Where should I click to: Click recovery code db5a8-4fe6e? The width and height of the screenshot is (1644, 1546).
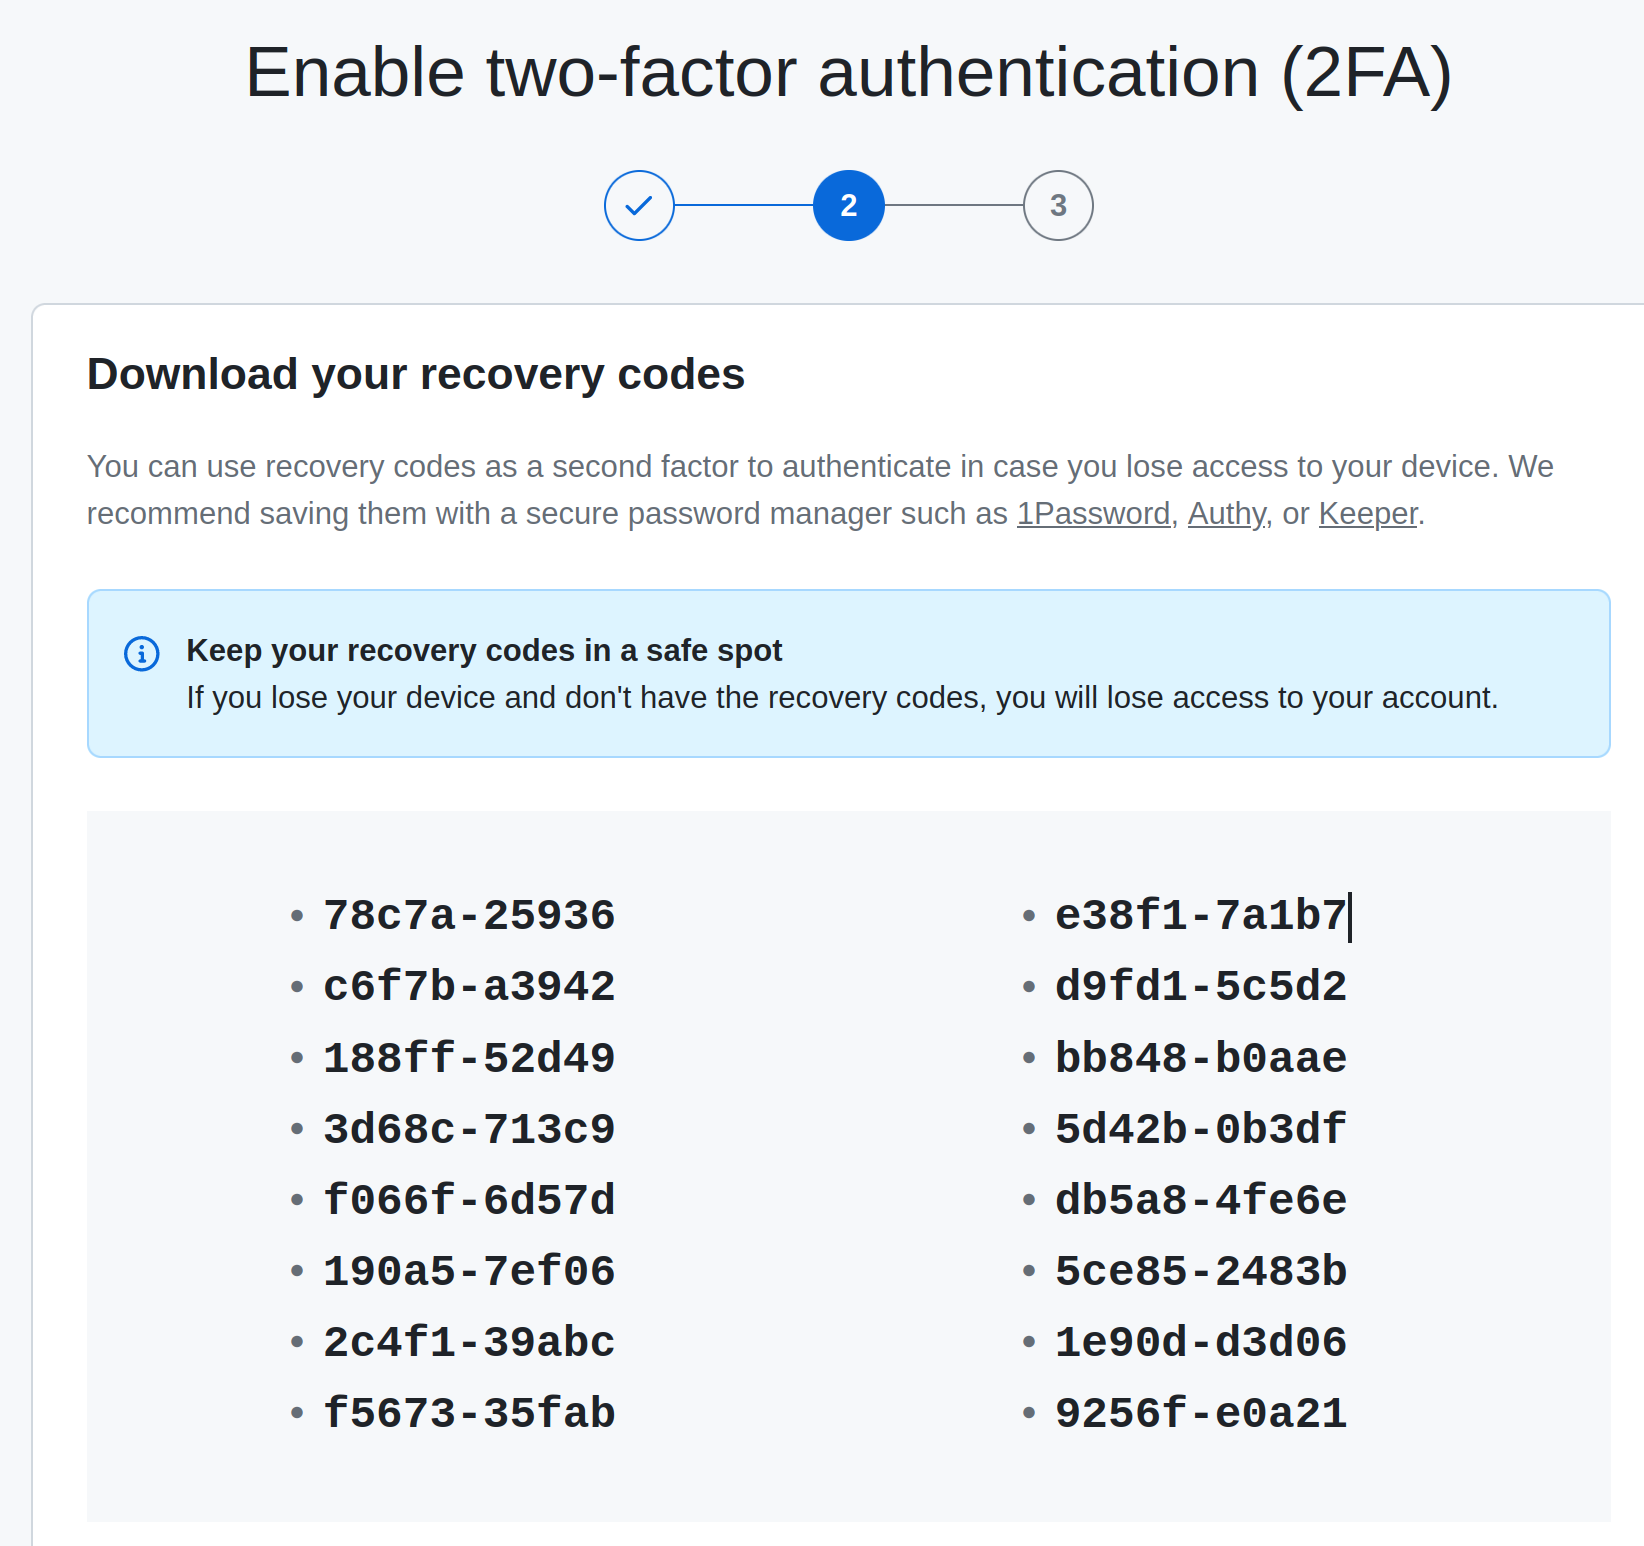[x=1200, y=1201]
